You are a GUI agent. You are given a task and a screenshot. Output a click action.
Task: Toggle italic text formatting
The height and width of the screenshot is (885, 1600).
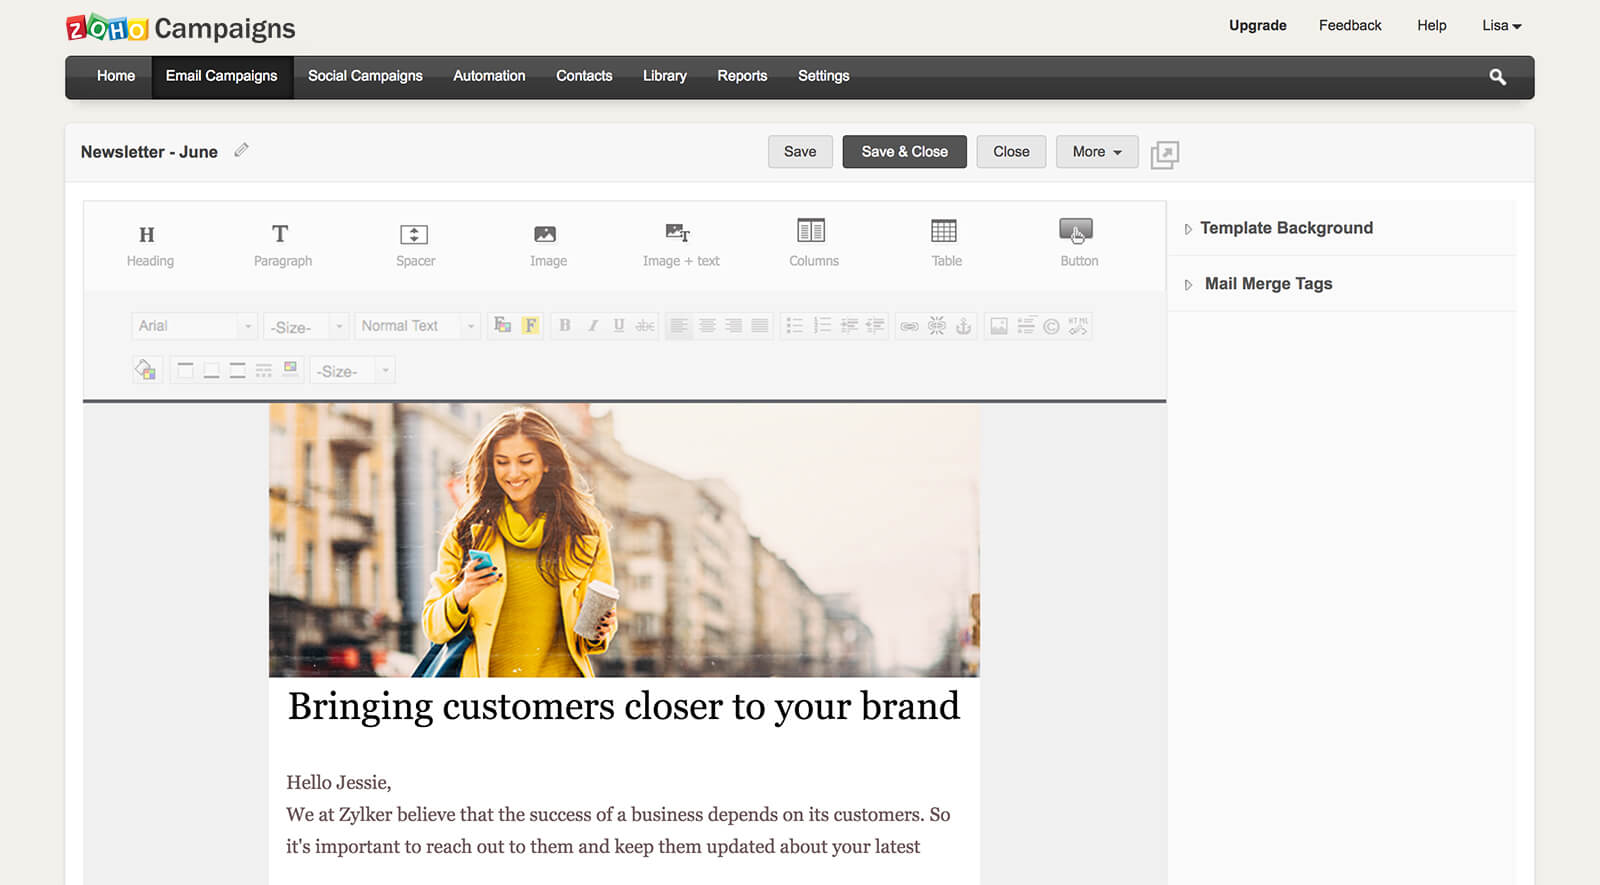[x=592, y=326]
